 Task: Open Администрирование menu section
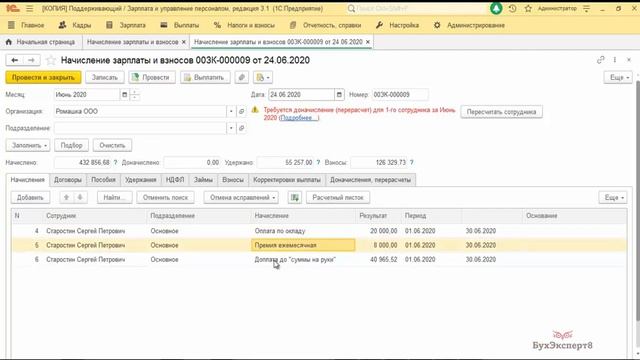469,25
